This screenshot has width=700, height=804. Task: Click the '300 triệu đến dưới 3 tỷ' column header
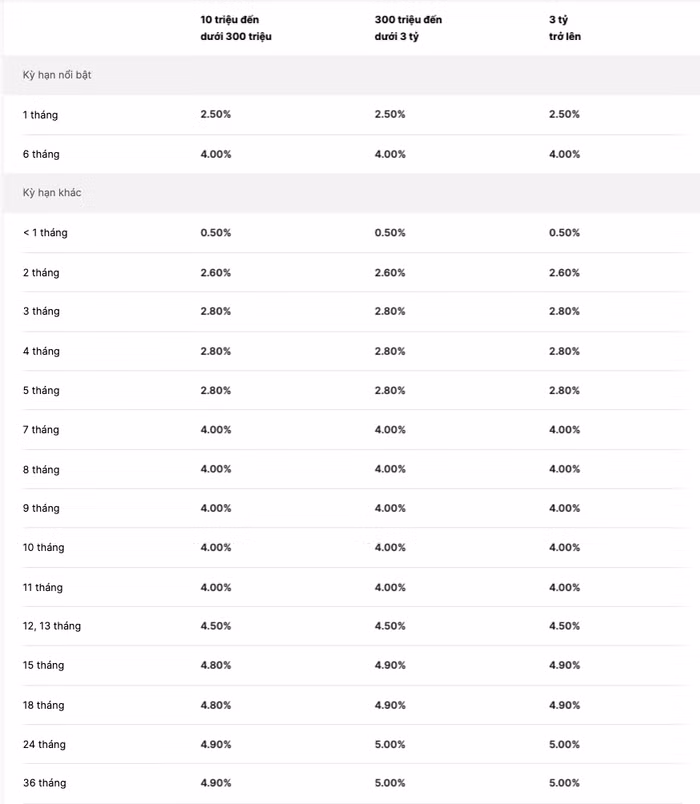(409, 28)
